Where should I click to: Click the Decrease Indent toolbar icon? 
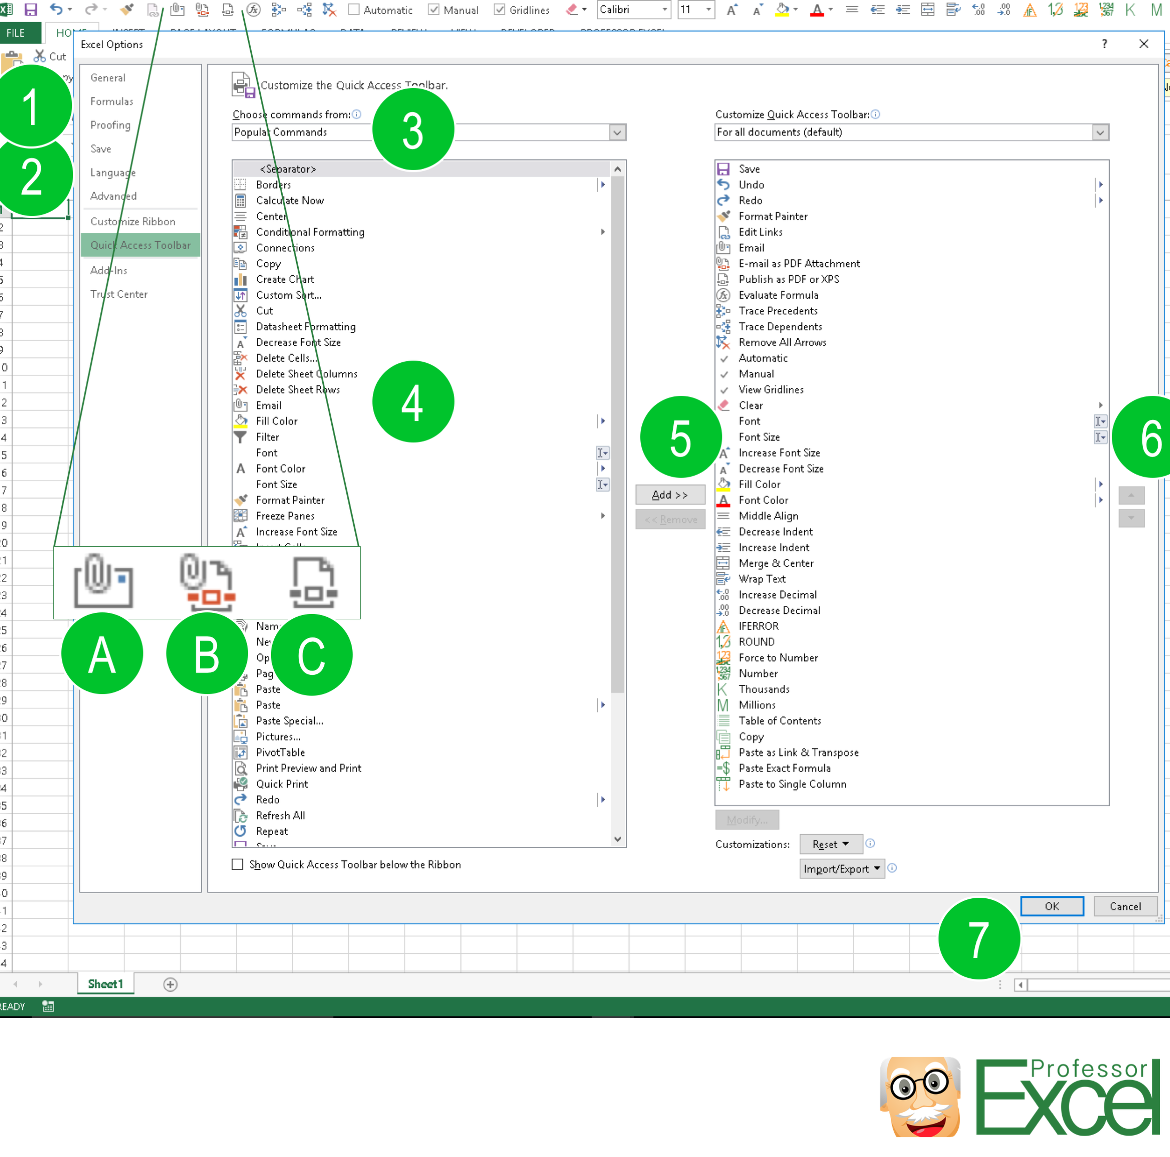click(878, 10)
